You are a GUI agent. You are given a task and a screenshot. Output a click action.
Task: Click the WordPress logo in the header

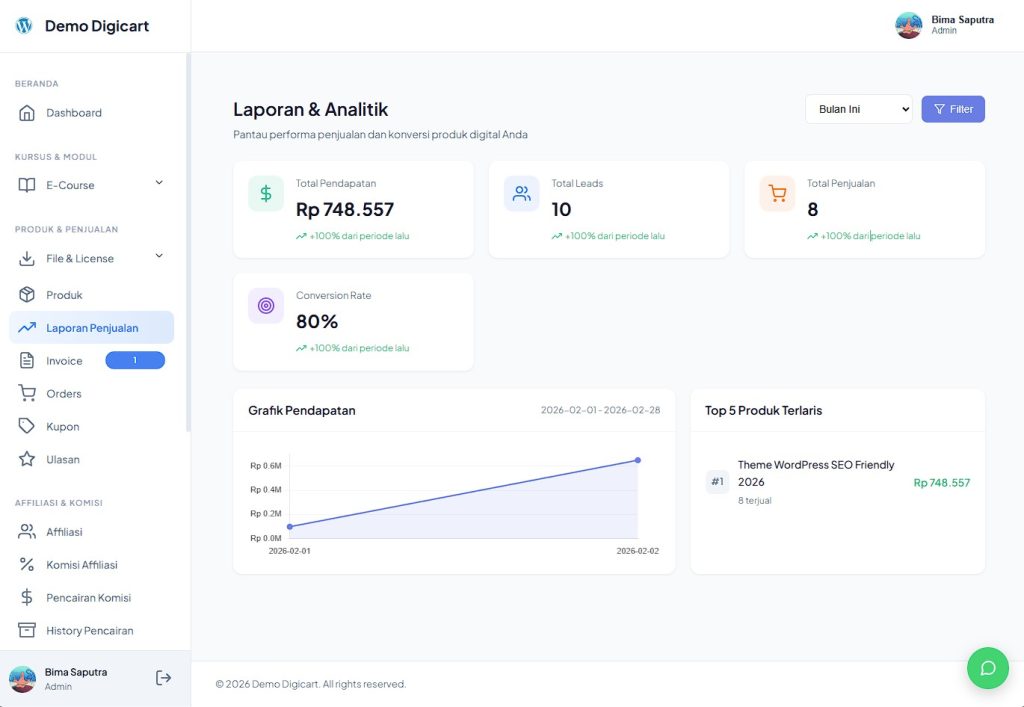(22, 25)
